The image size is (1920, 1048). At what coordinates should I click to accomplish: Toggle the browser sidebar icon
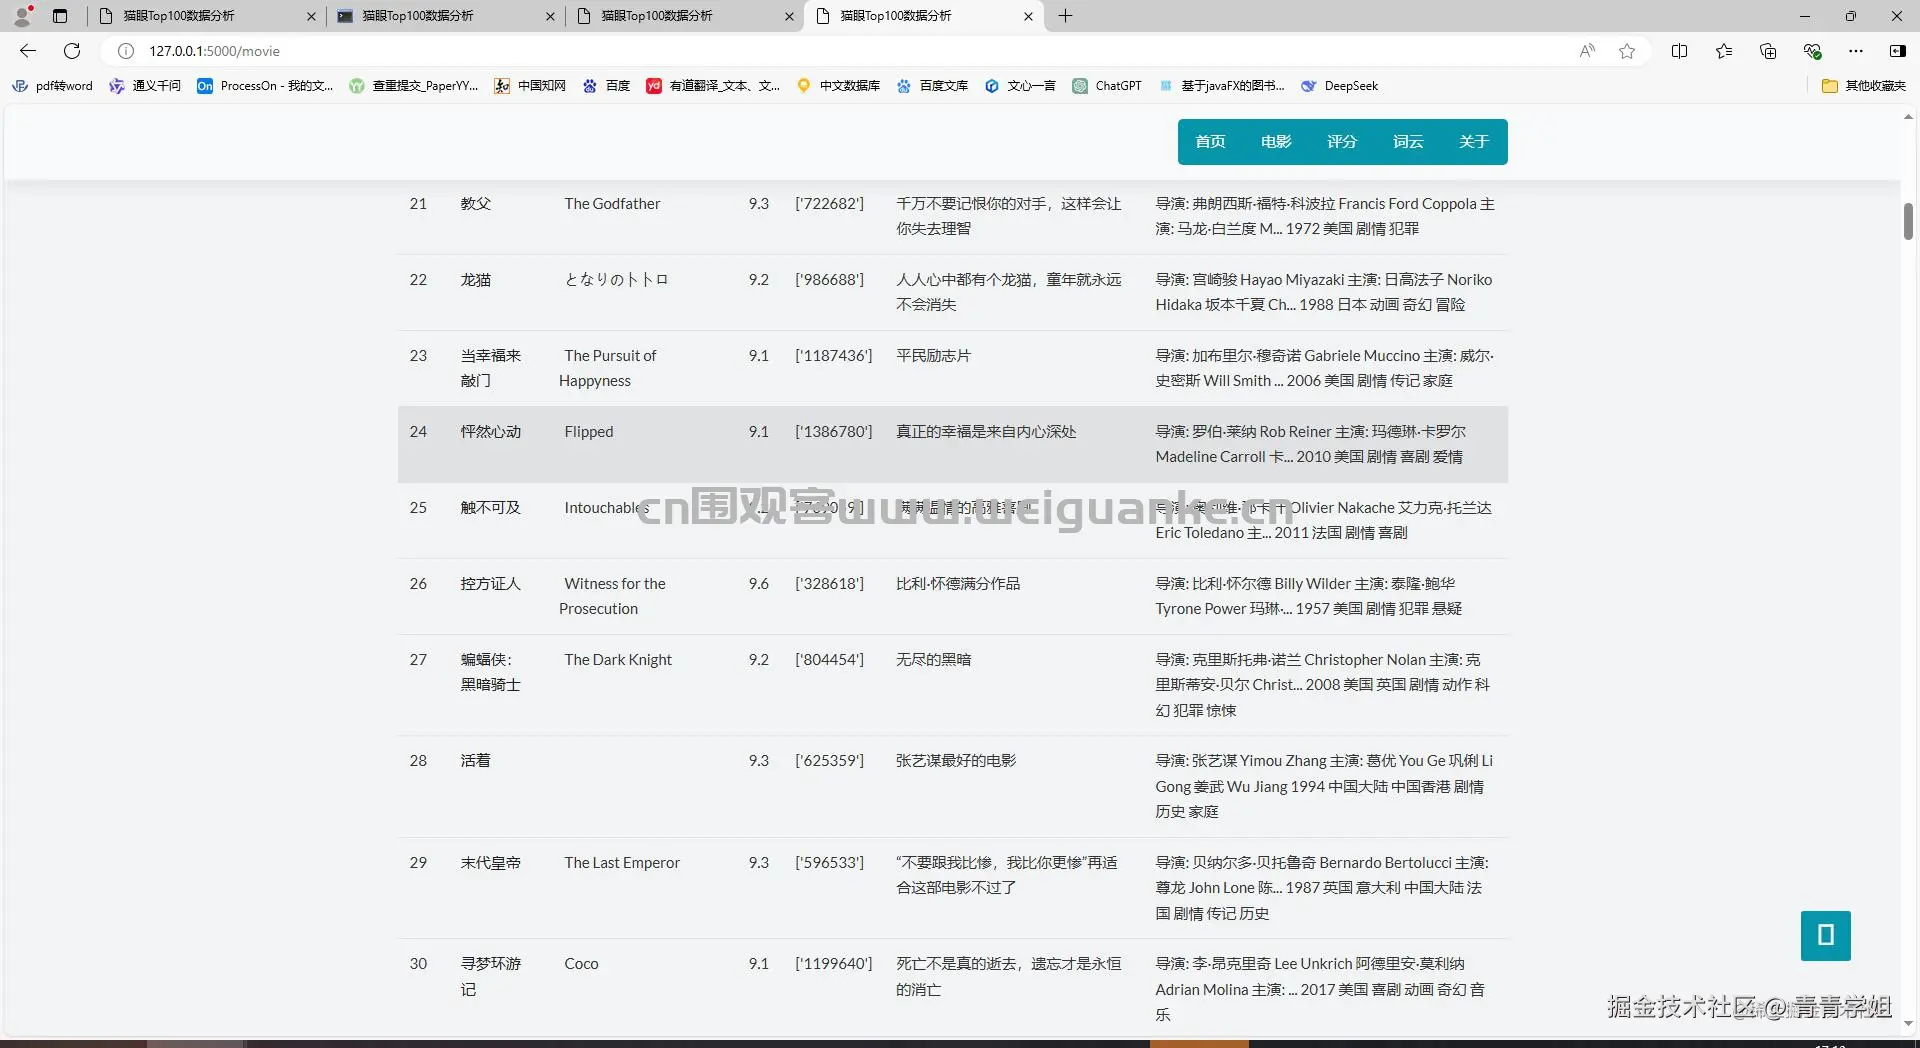pyautogui.click(x=1897, y=51)
